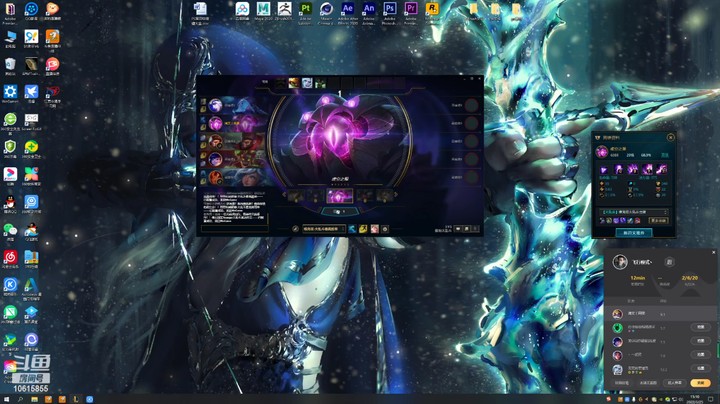Screen dimensions: 720x404
Task: Open the Rockstar Games launcher shortcut
Action: coord(432,13)
